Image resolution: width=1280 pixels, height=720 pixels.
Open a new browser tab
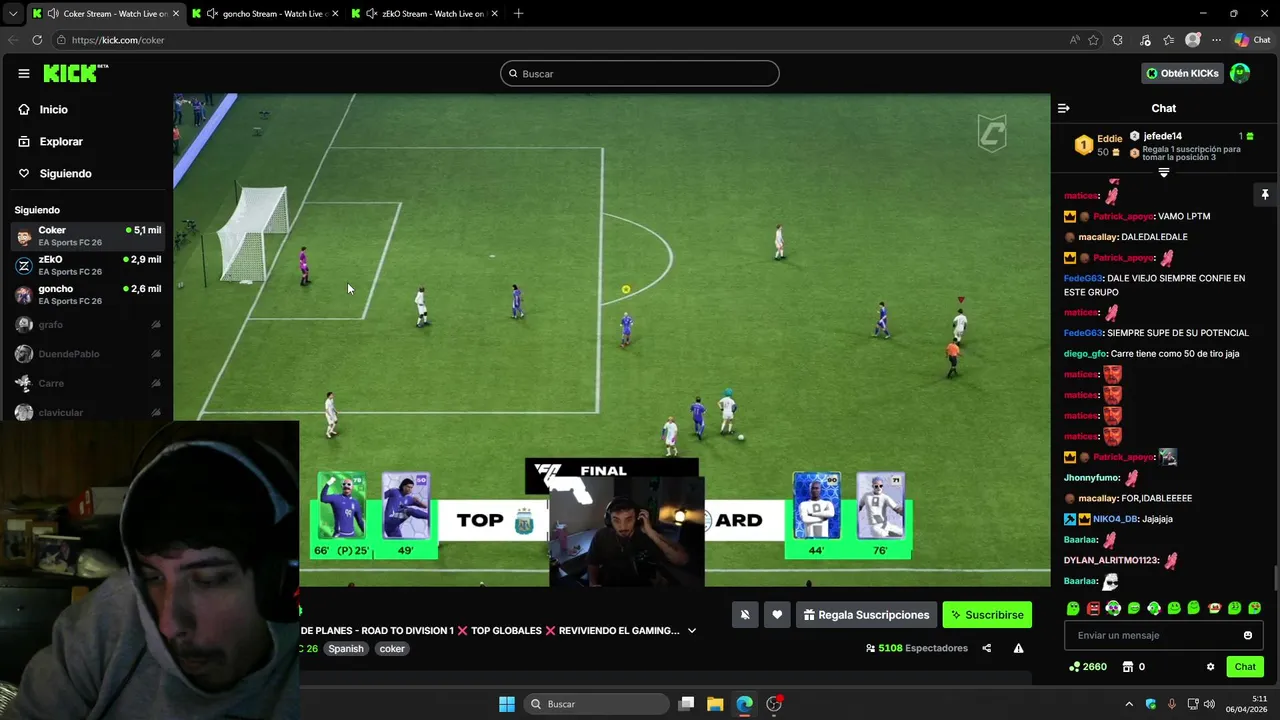518,14
